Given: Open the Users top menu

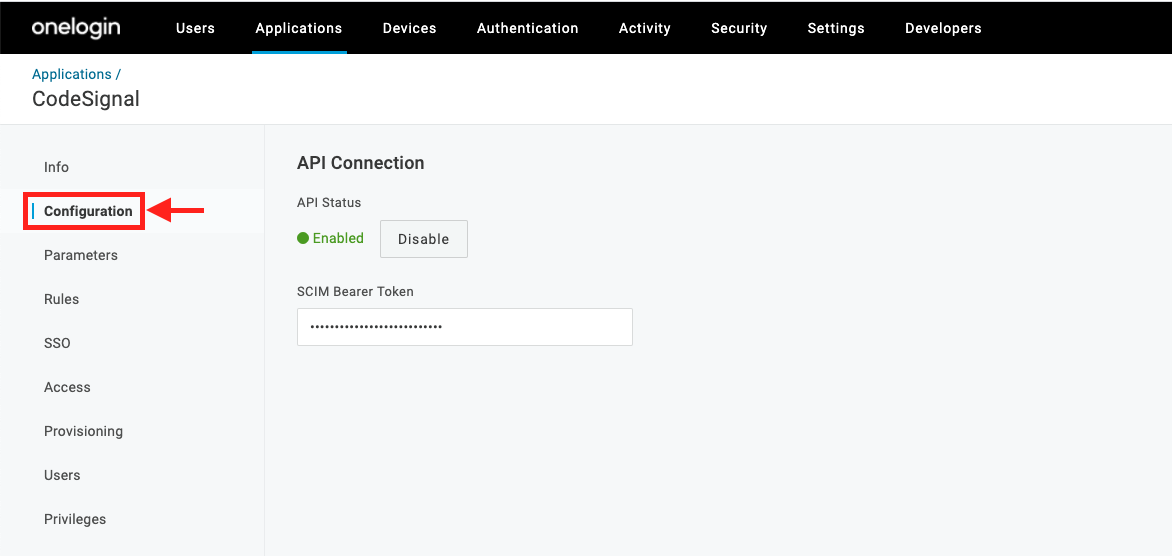Looking at the screenshot, I should tap(195, 28).
